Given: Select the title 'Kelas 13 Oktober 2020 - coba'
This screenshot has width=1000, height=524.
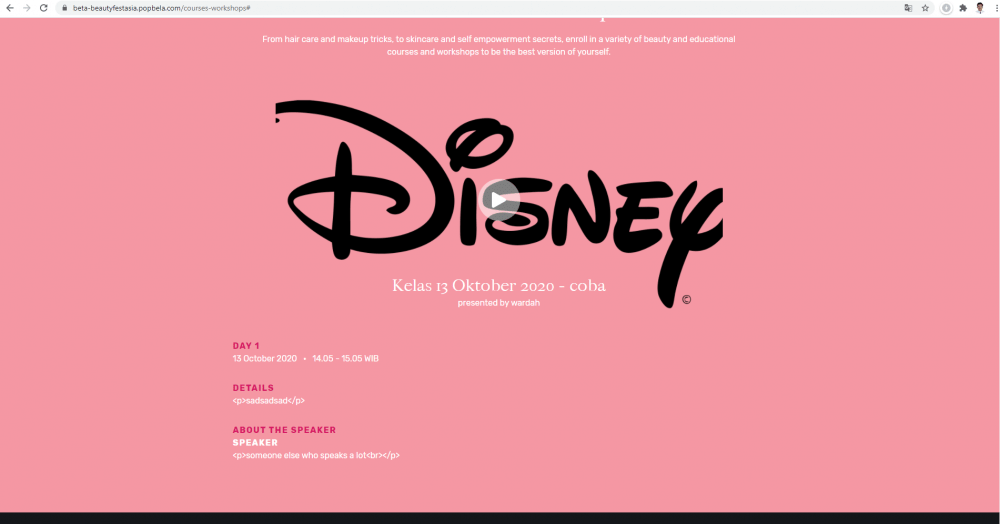Looking at the screenshot, I should point(499,286).
